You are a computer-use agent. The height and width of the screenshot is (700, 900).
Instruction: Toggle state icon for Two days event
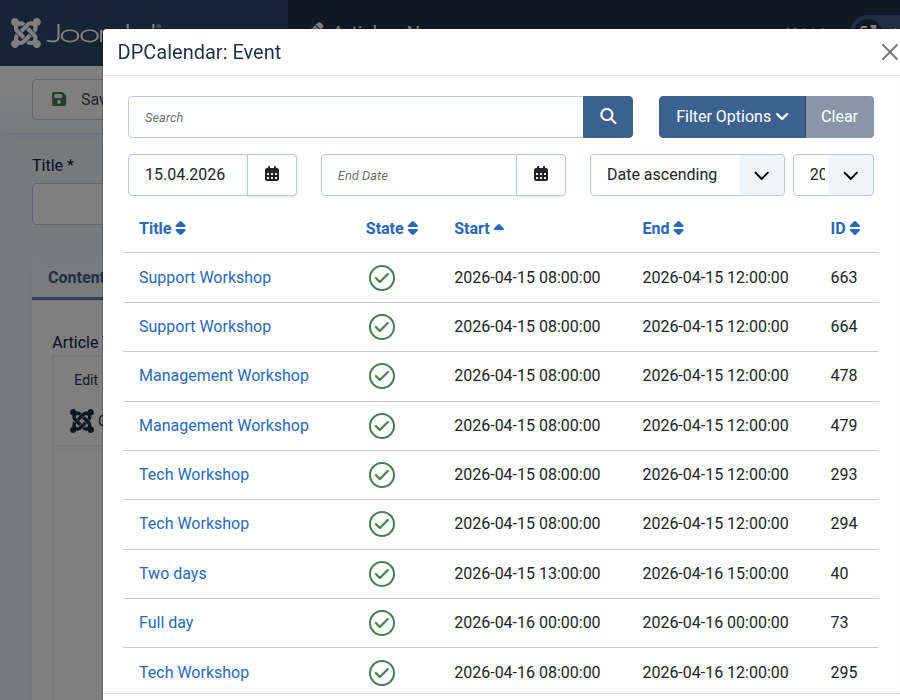(381, 574)
